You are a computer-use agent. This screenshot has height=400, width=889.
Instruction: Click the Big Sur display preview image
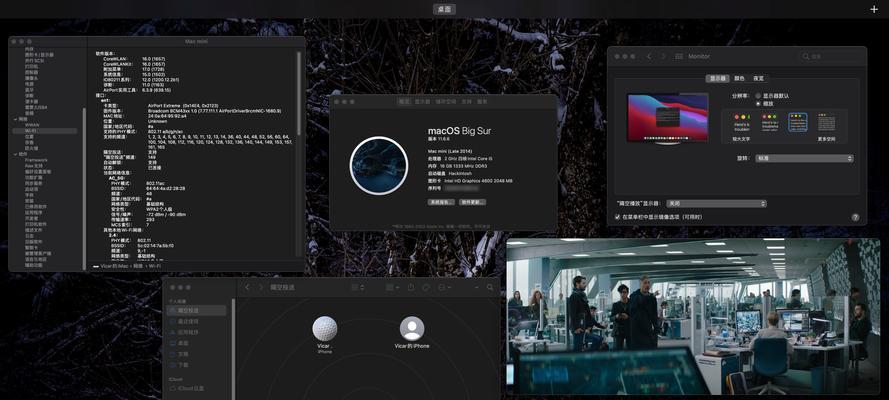tap(667, 118)
